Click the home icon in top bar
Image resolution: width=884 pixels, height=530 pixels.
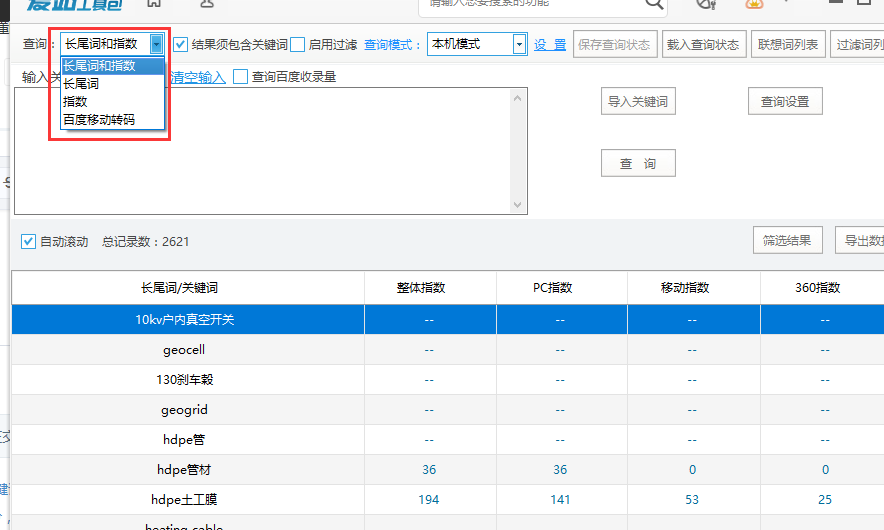click(x=154, y=4)
